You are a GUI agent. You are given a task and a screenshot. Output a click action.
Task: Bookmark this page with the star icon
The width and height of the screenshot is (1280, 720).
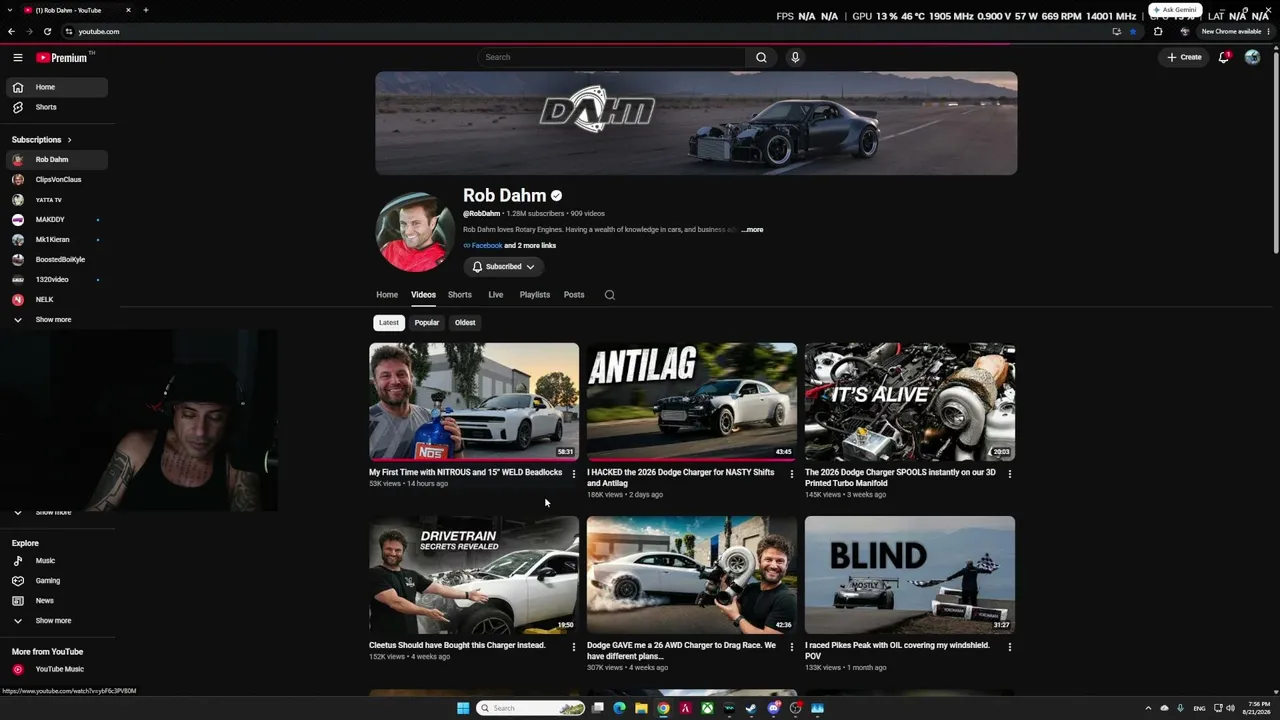point(1133,31)
